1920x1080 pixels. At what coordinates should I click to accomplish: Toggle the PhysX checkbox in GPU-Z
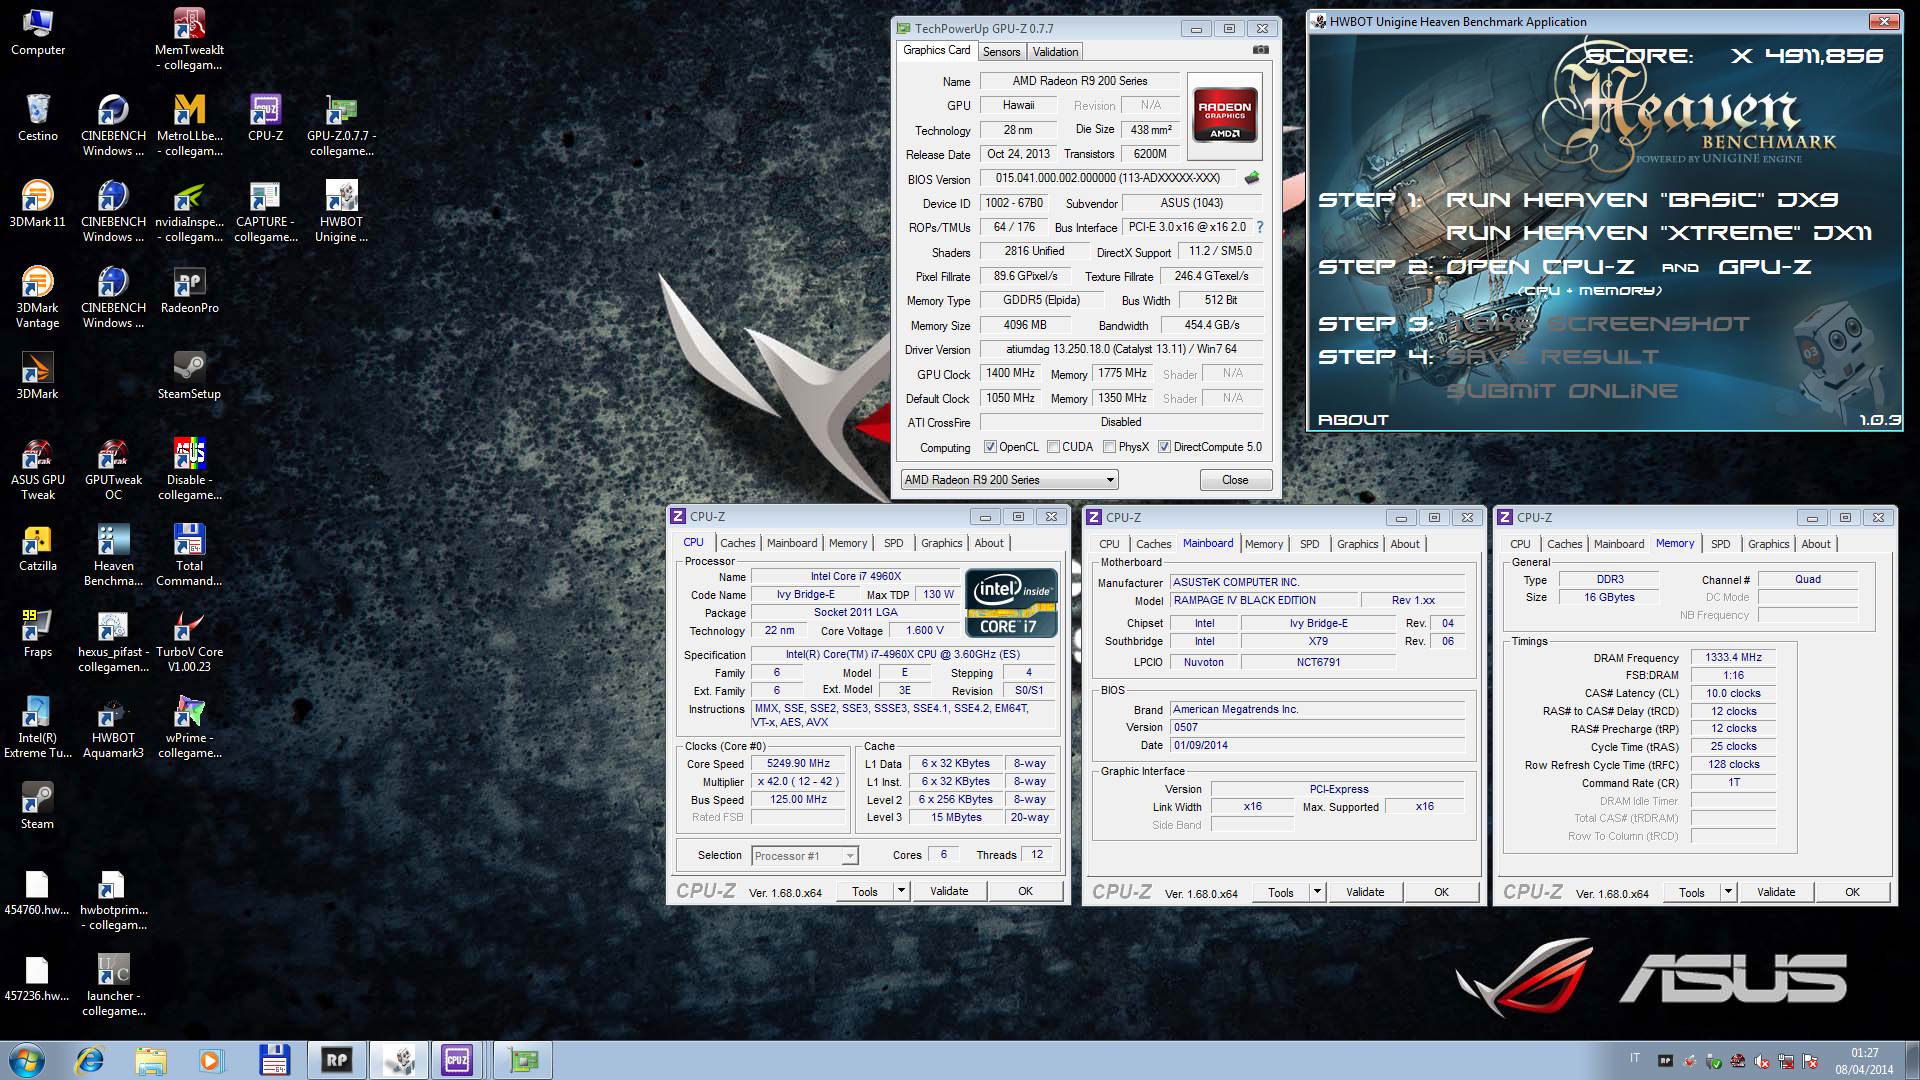[x=1109, y=447]
